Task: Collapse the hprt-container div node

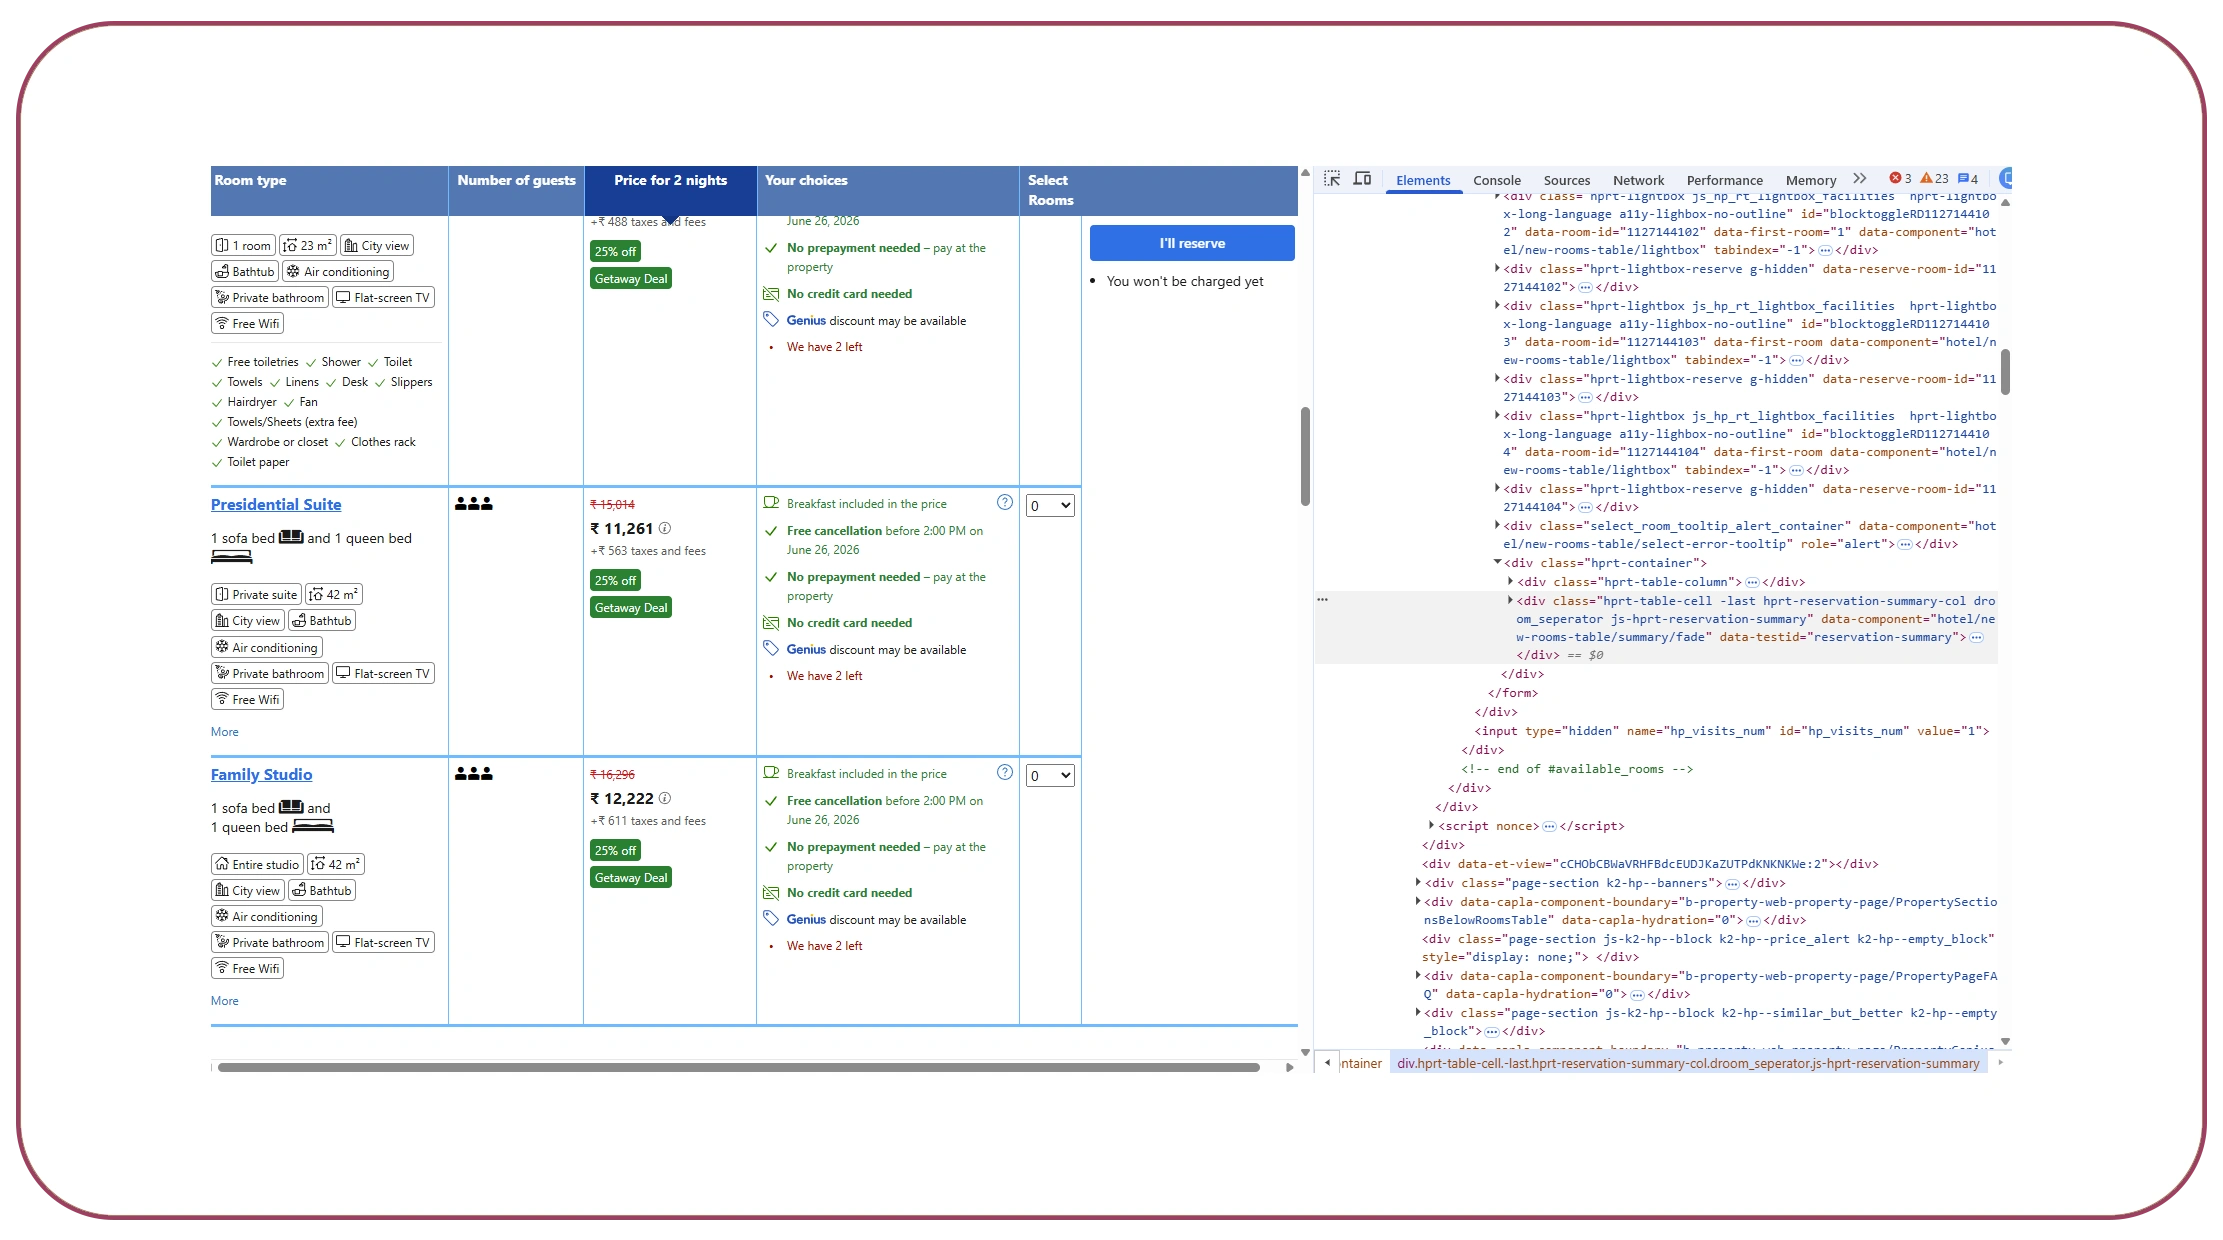Action: coord(1497,563)
